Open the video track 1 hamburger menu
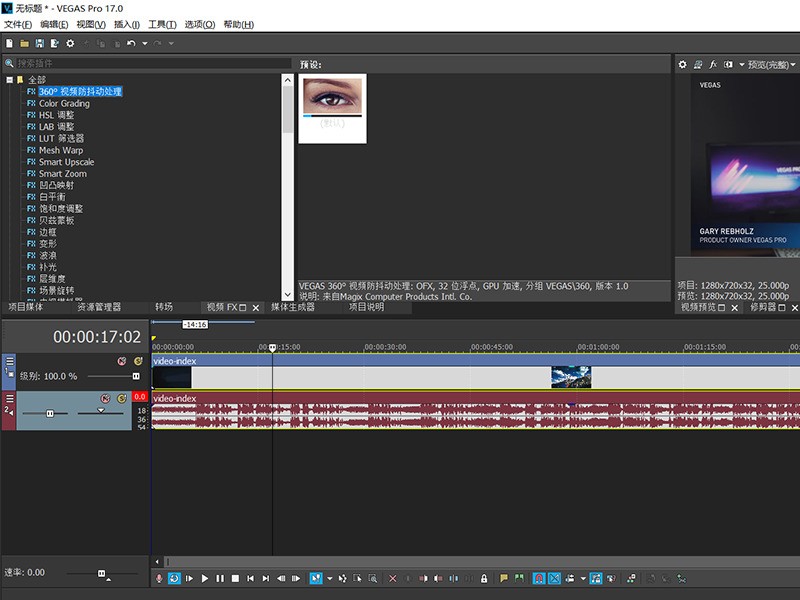The image size is (800, 600). click(10, 361)
